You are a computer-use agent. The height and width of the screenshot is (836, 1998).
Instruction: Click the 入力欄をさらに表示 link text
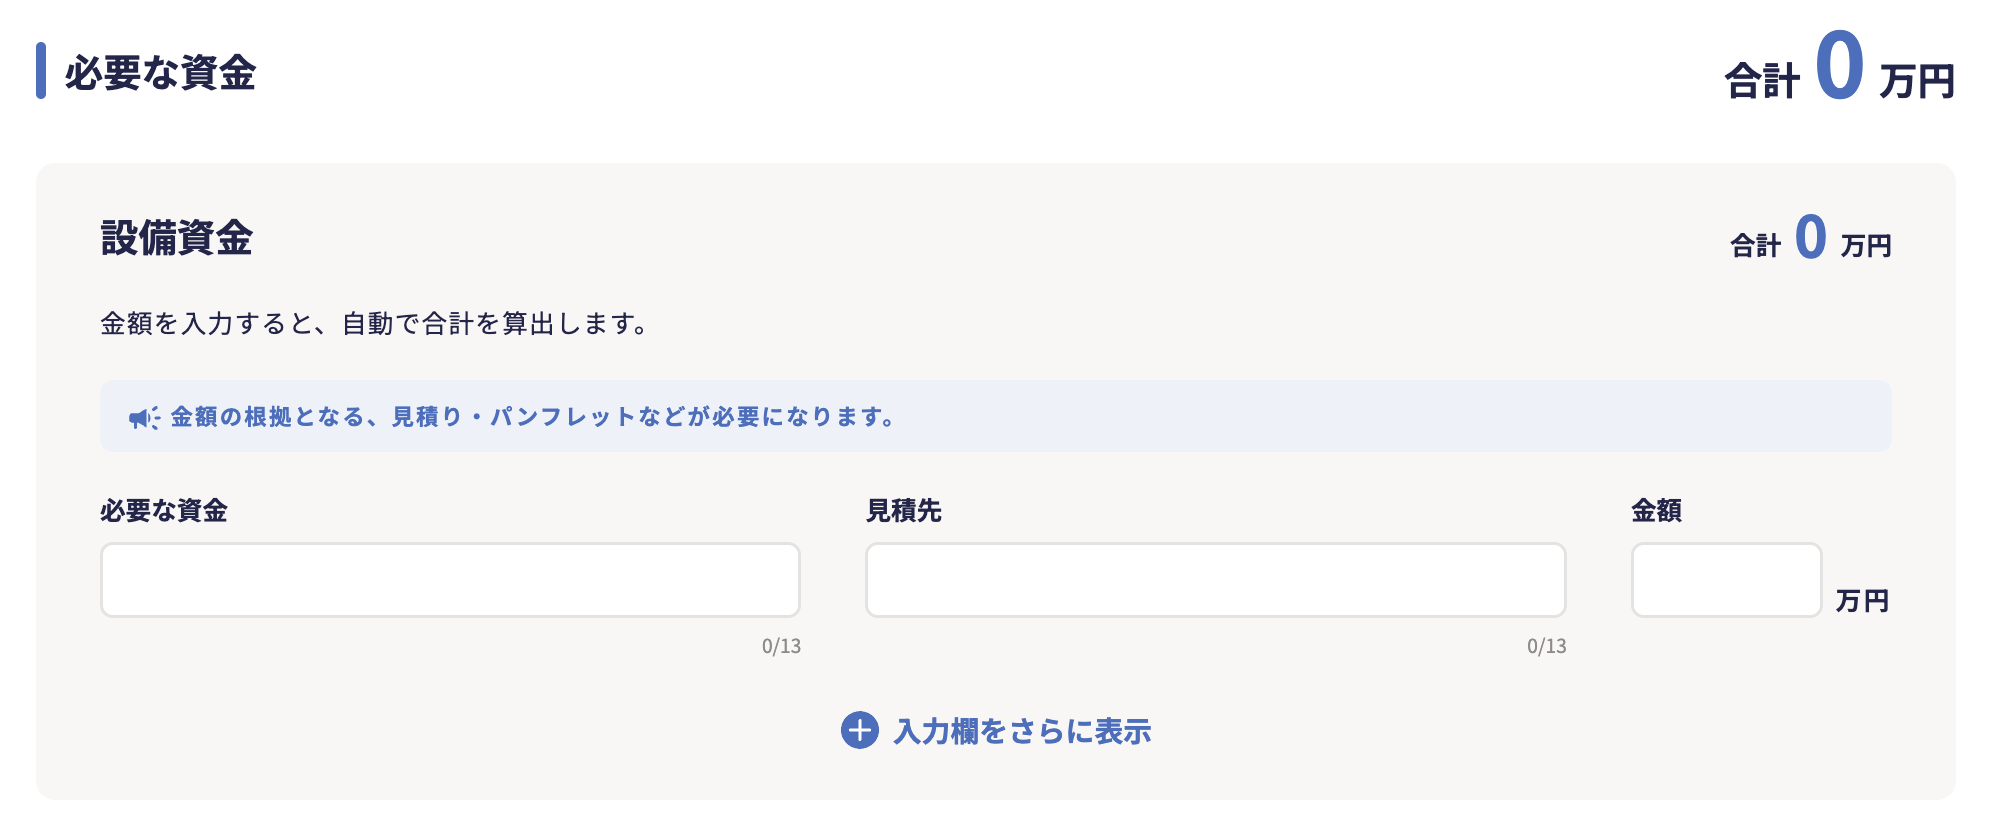click(x=1022, y=731)
